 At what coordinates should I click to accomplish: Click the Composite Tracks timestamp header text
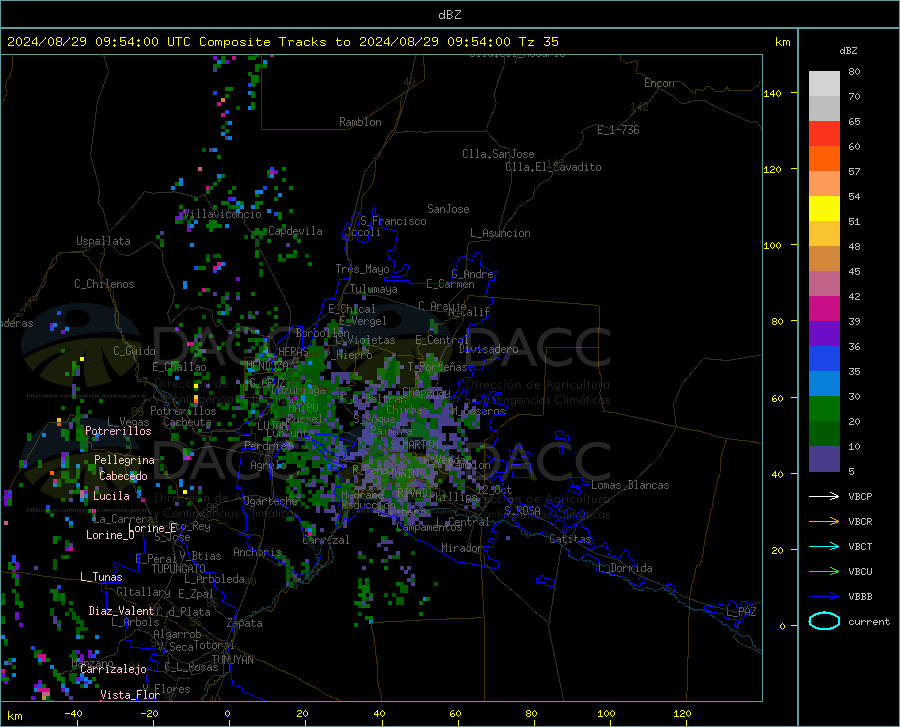click(282, 42)
